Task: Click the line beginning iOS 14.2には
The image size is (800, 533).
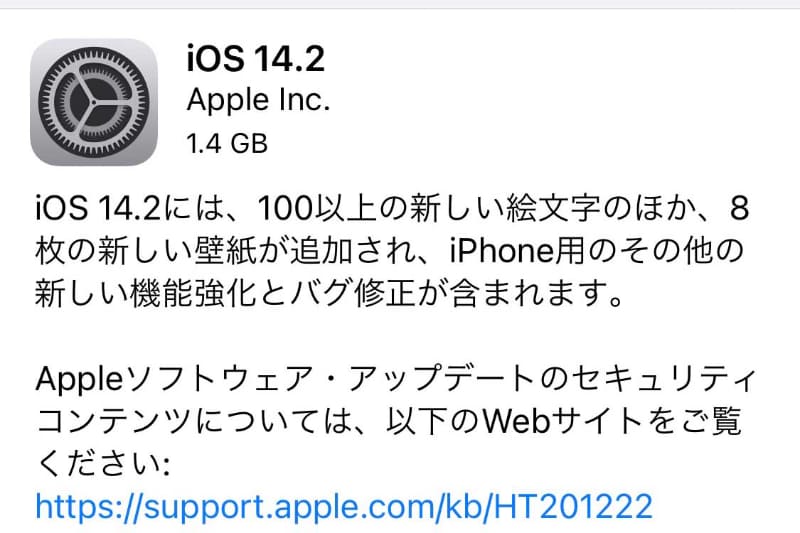Action: click(x=392, y=208)
